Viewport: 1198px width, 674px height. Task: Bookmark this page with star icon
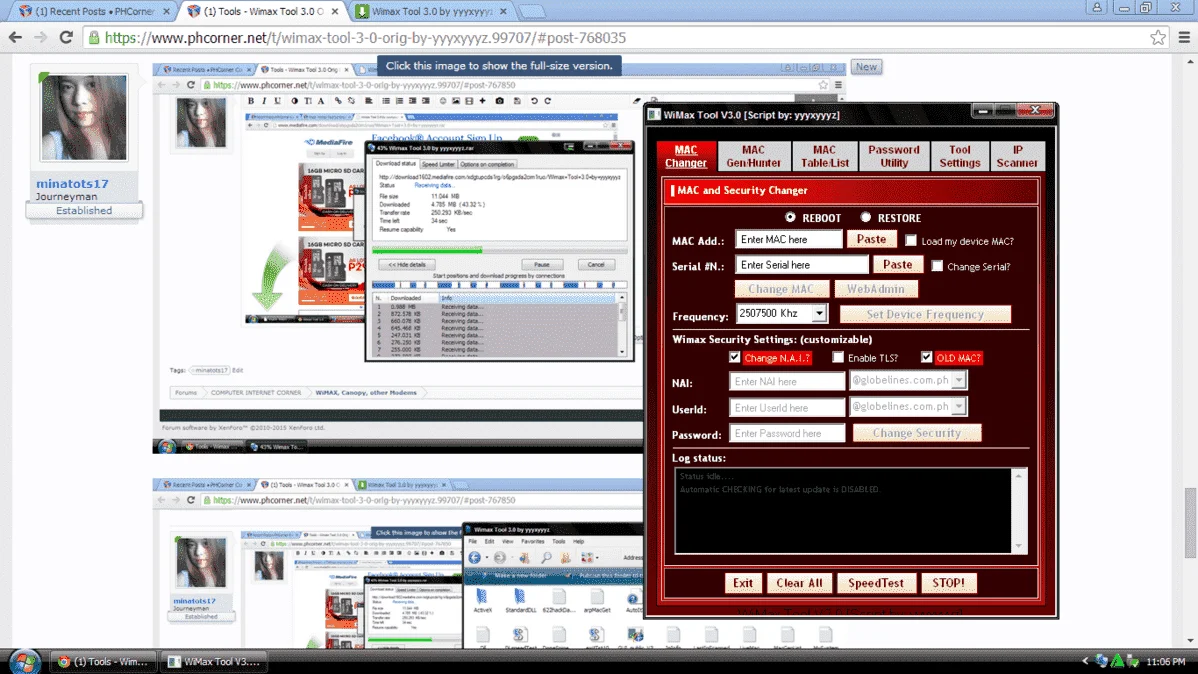tap(1158, 37)
